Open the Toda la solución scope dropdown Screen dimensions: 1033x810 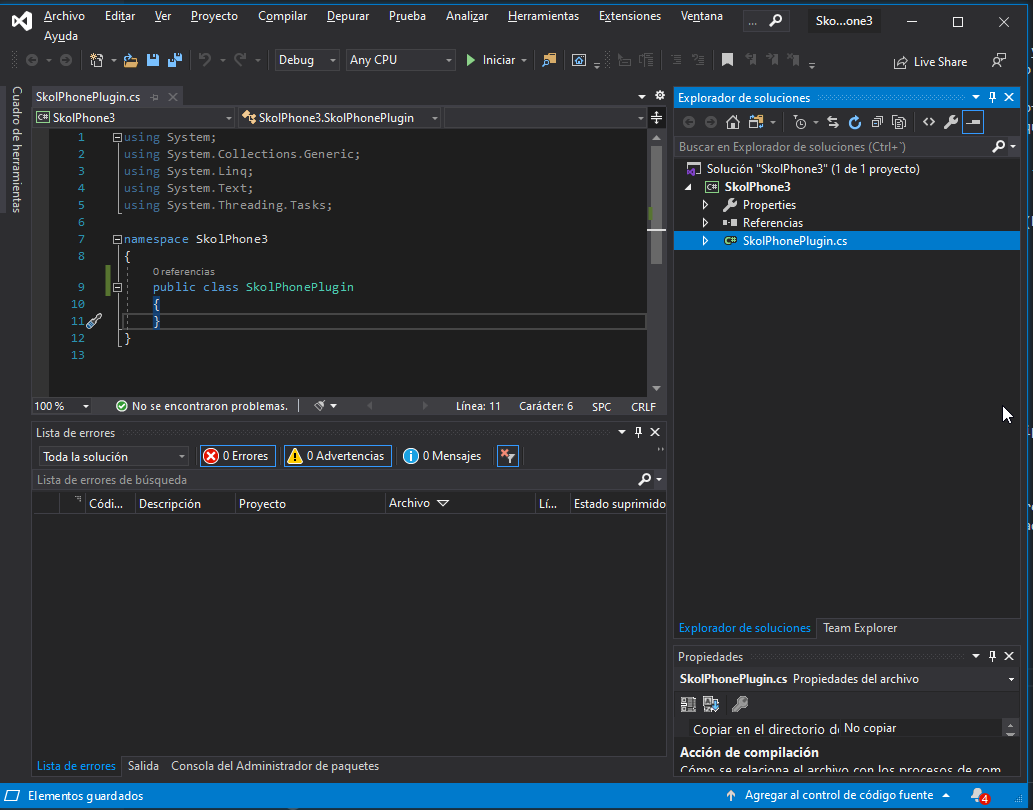coord(114,457)
